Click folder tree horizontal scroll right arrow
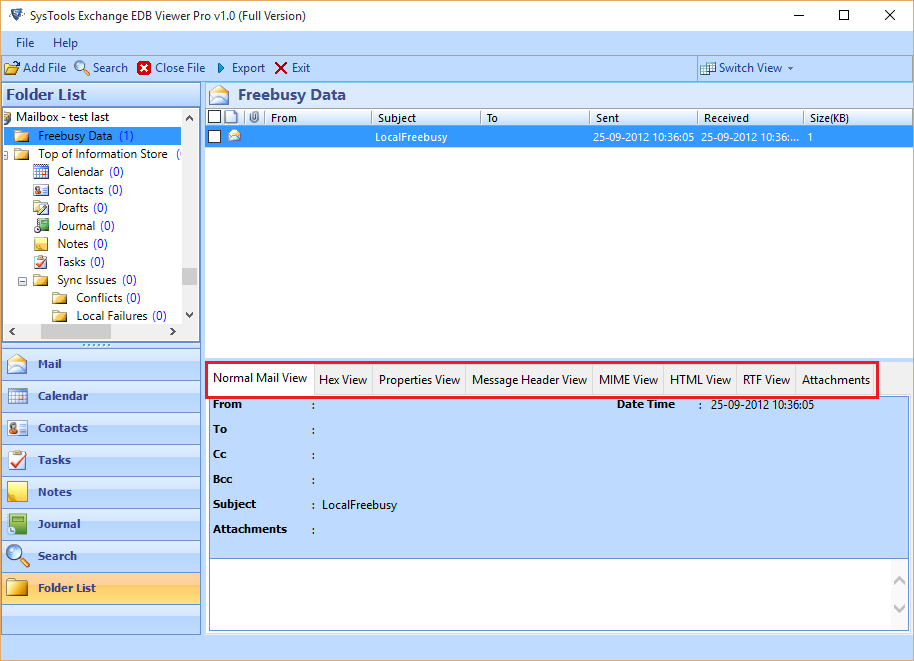The height and width of the screenshot is (661, 914). point(173,332)
